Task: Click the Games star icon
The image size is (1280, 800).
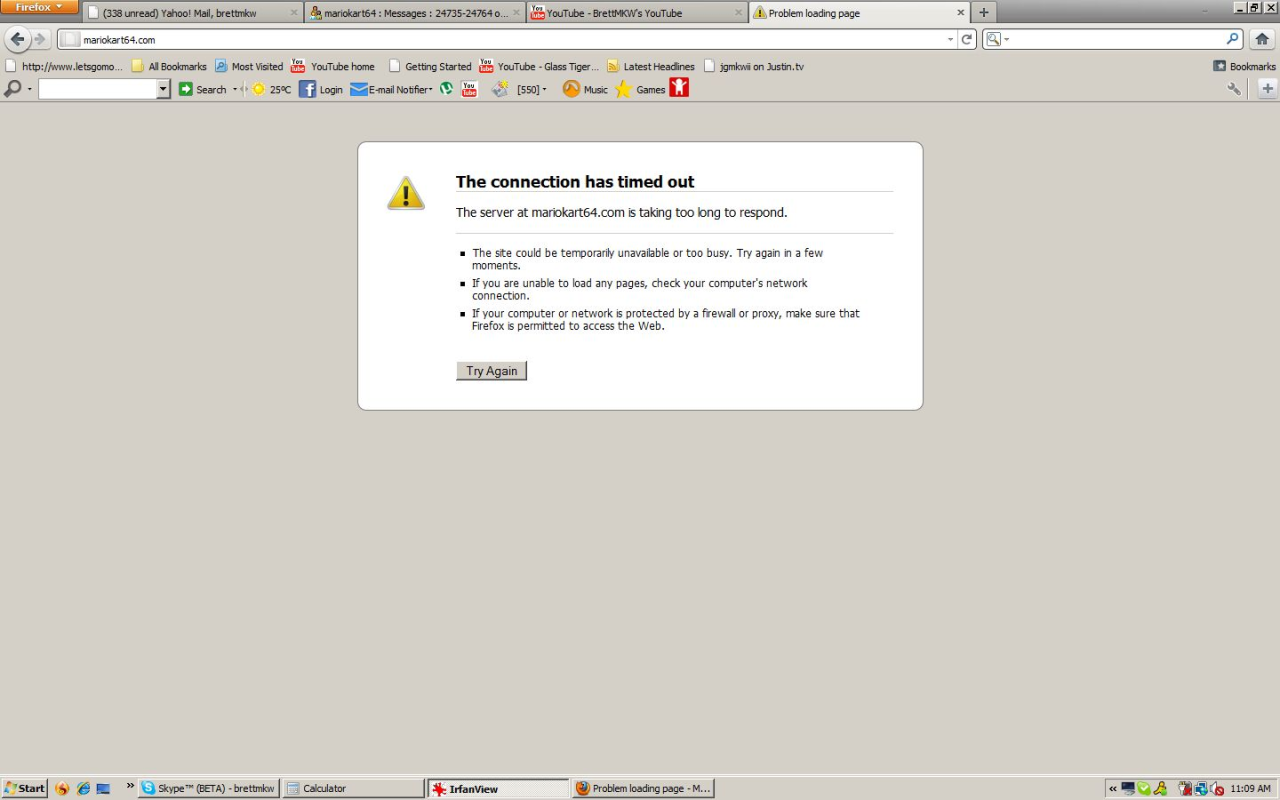Action: 624,89
